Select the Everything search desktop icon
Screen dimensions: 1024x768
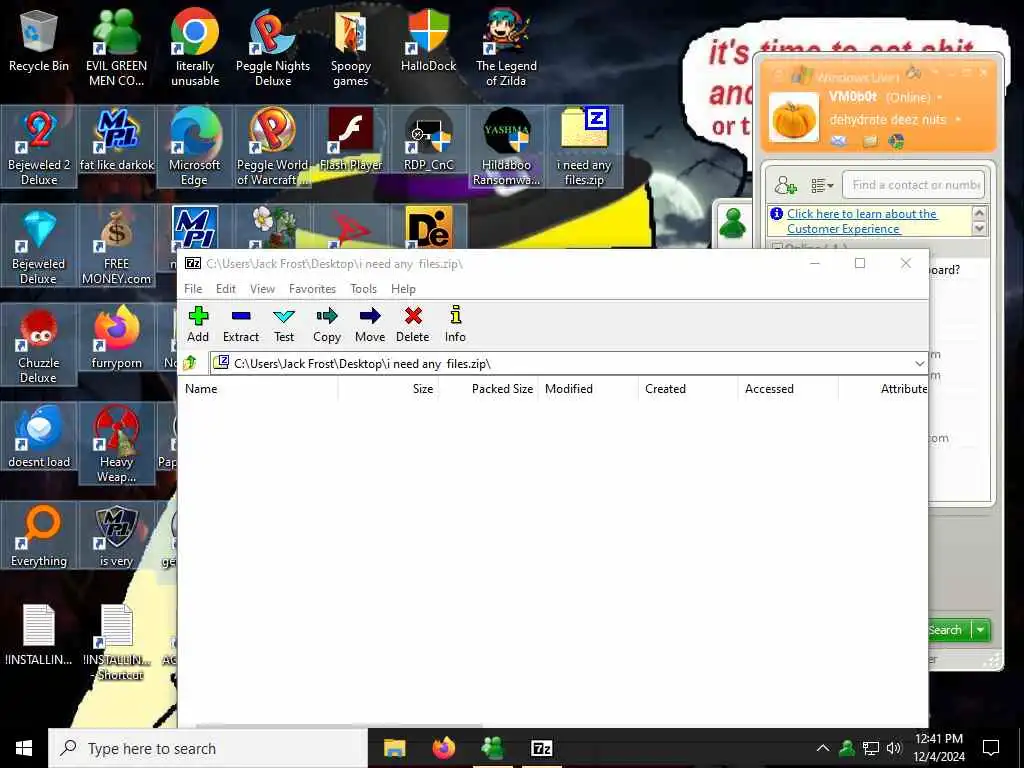pos(39,536)
